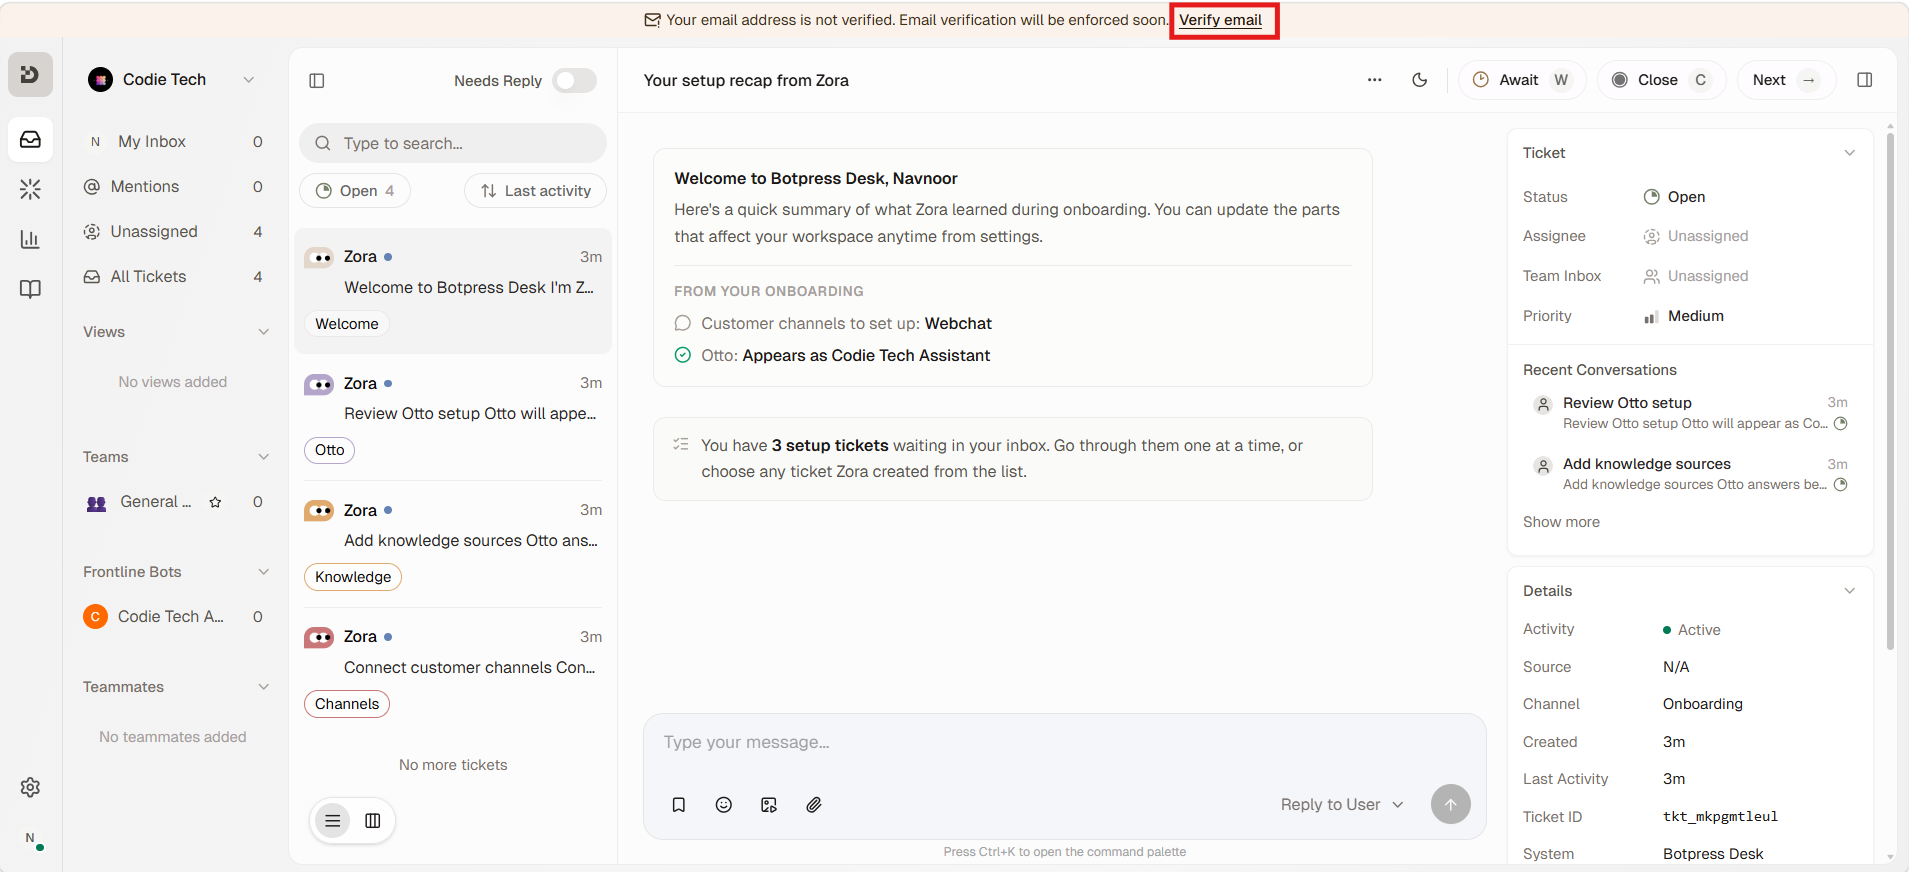Click Show more recent conversations
This screenshot has width=1911, height=872.
tap(1561, 522)
